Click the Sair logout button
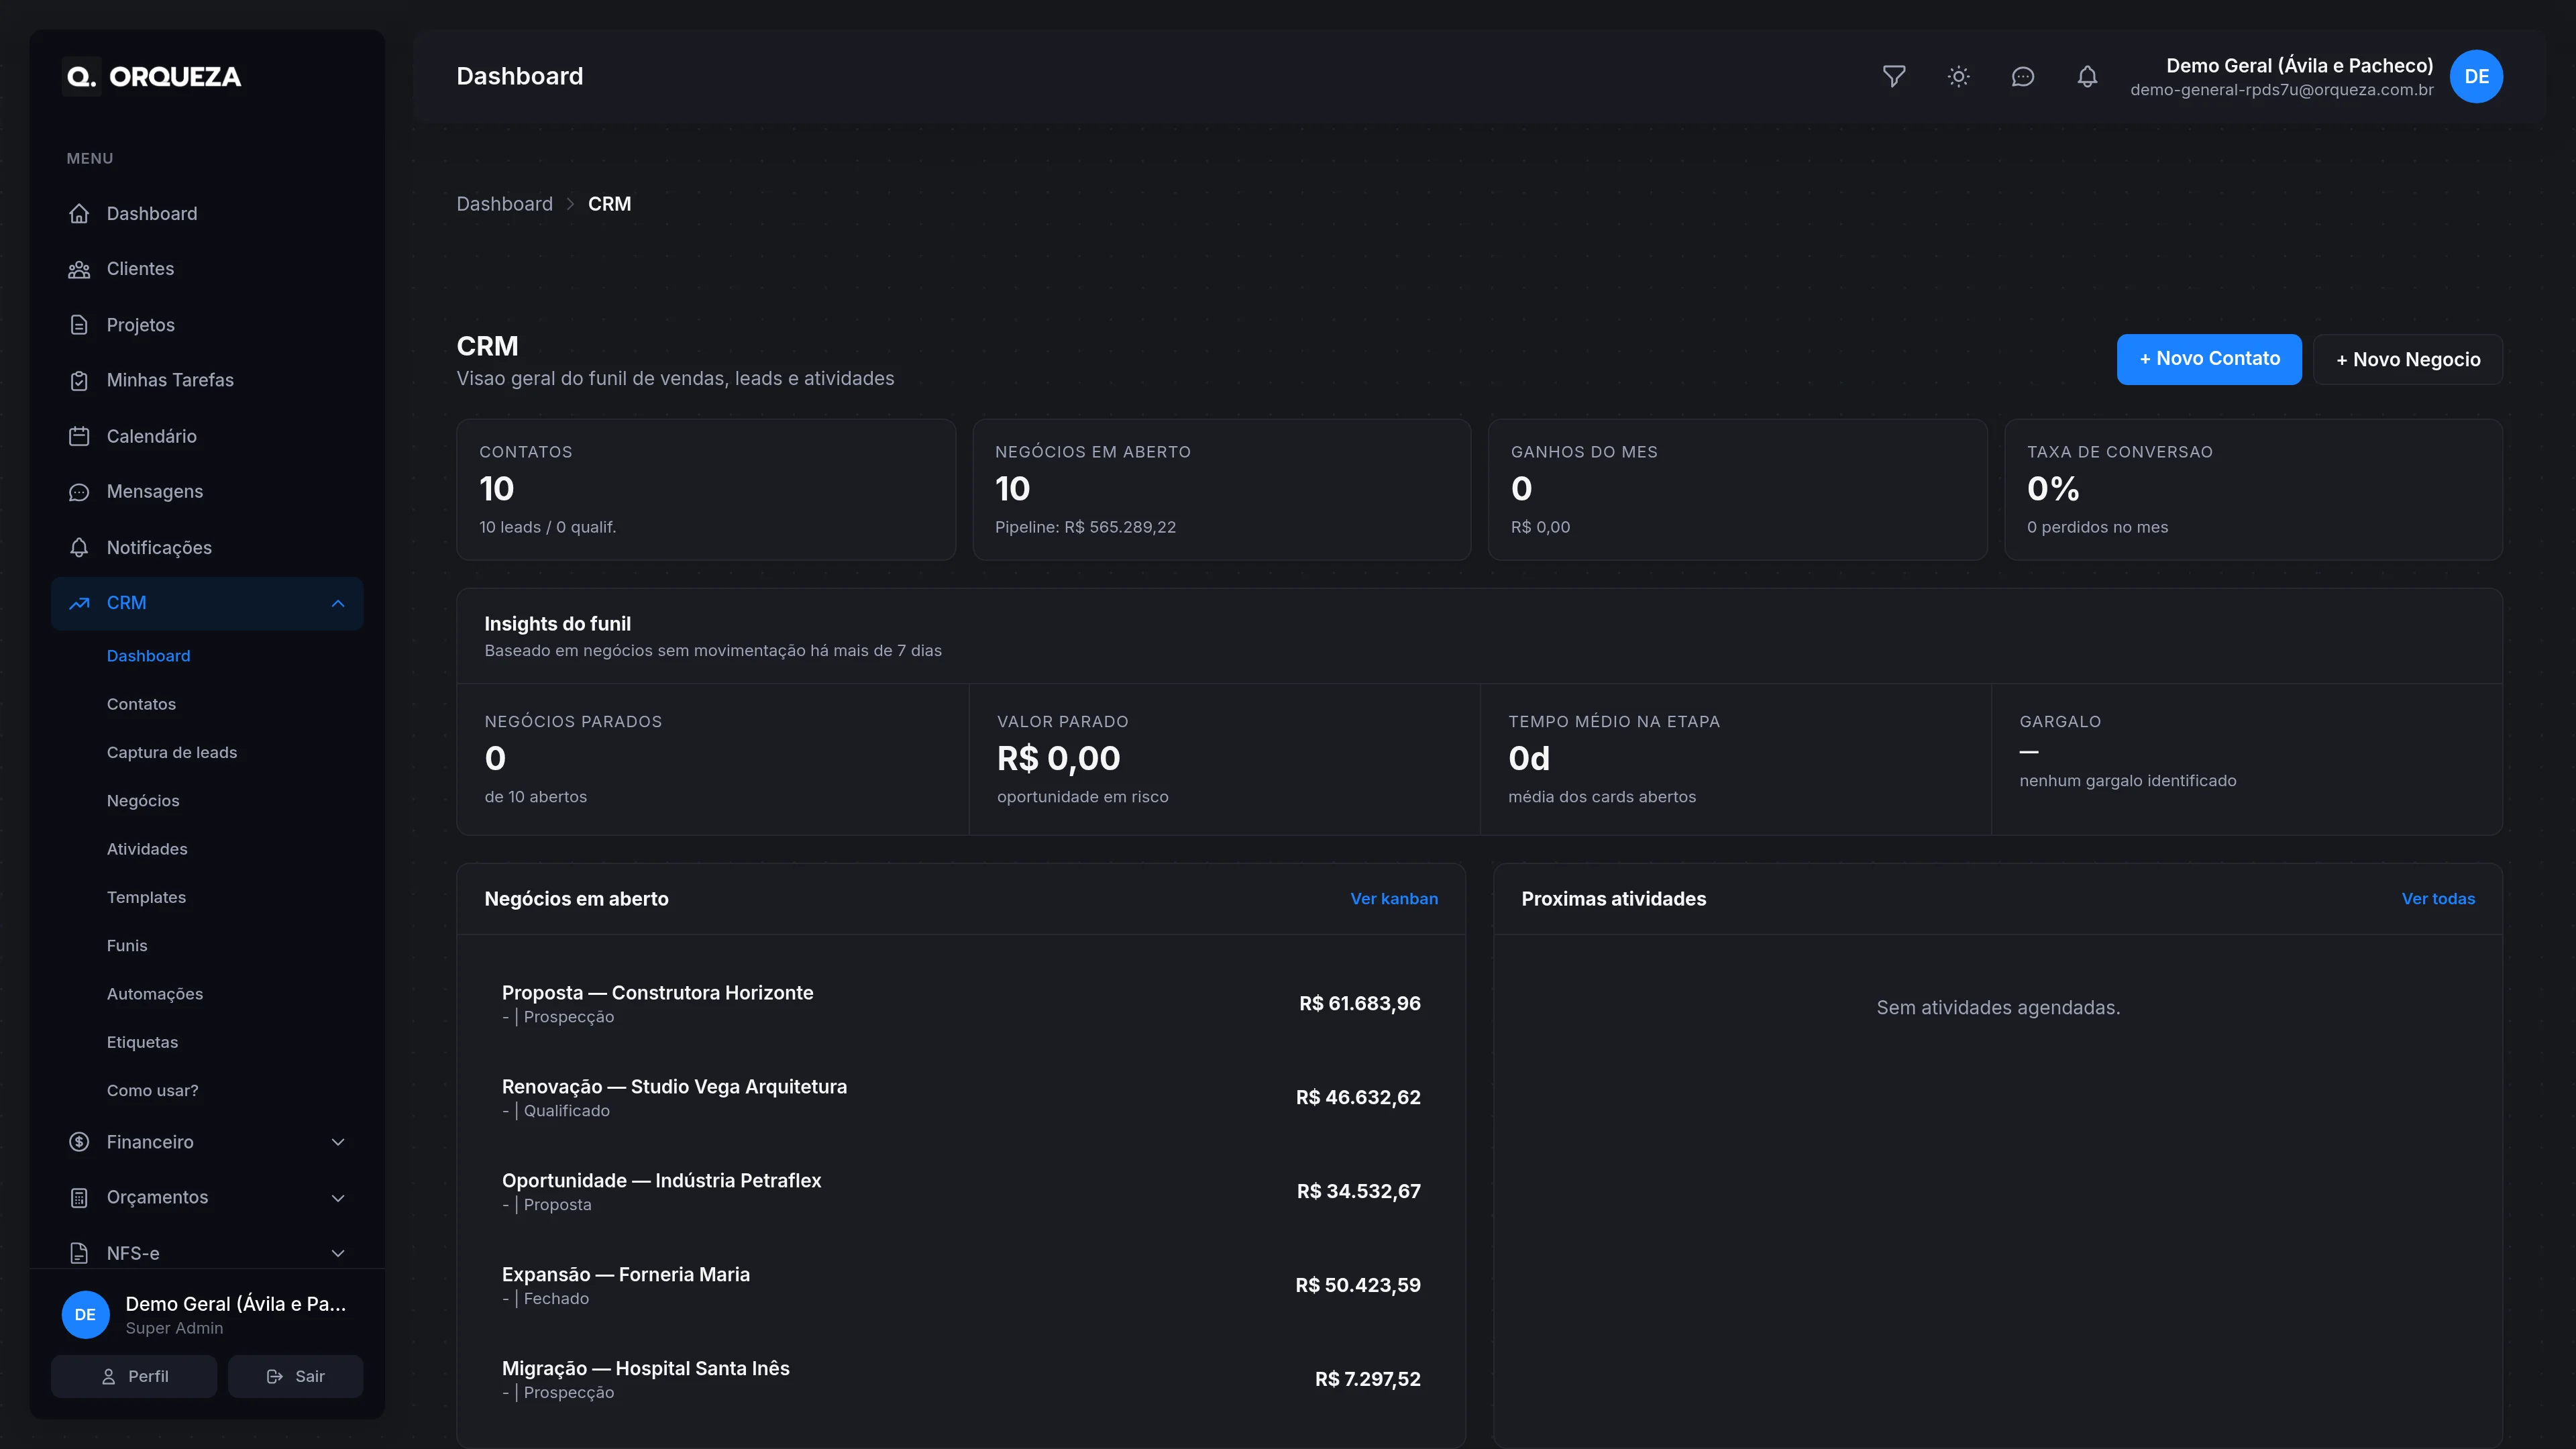 pos(295,1376)
